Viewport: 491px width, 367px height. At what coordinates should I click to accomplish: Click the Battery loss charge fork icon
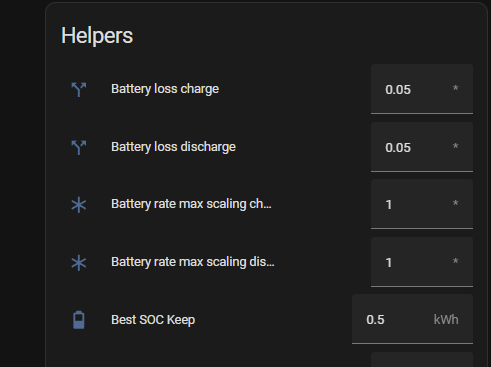(x=79, y=89)
